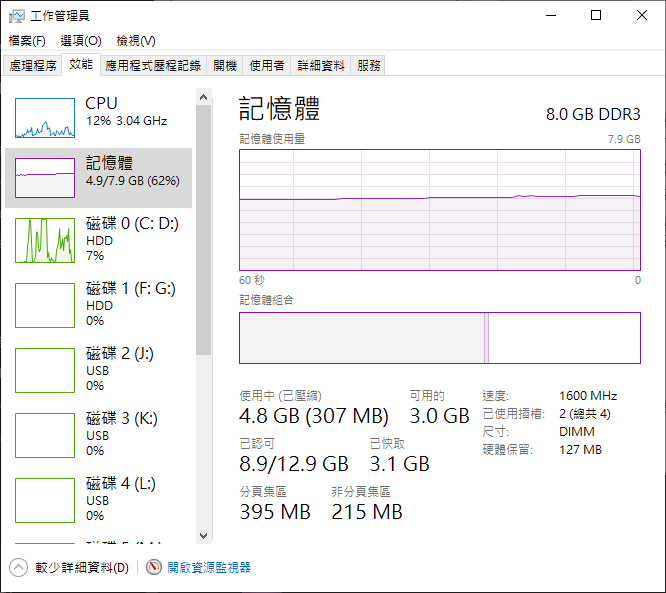Click the 1600 MHz speed value

(x=588, y=396)
